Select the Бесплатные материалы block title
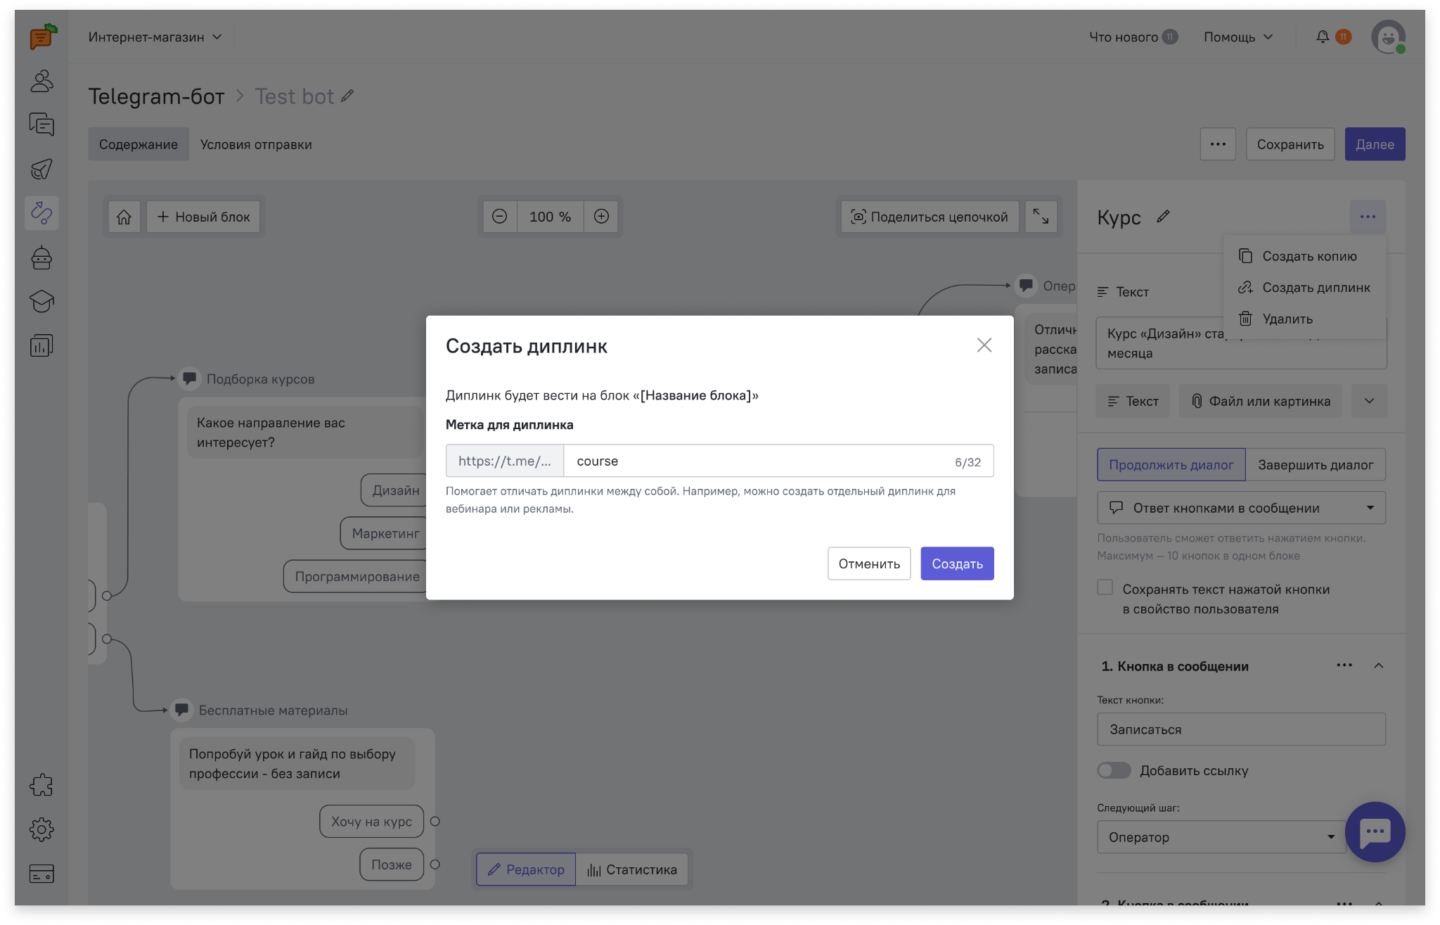1440x925 pixels. tap(273, 710)
